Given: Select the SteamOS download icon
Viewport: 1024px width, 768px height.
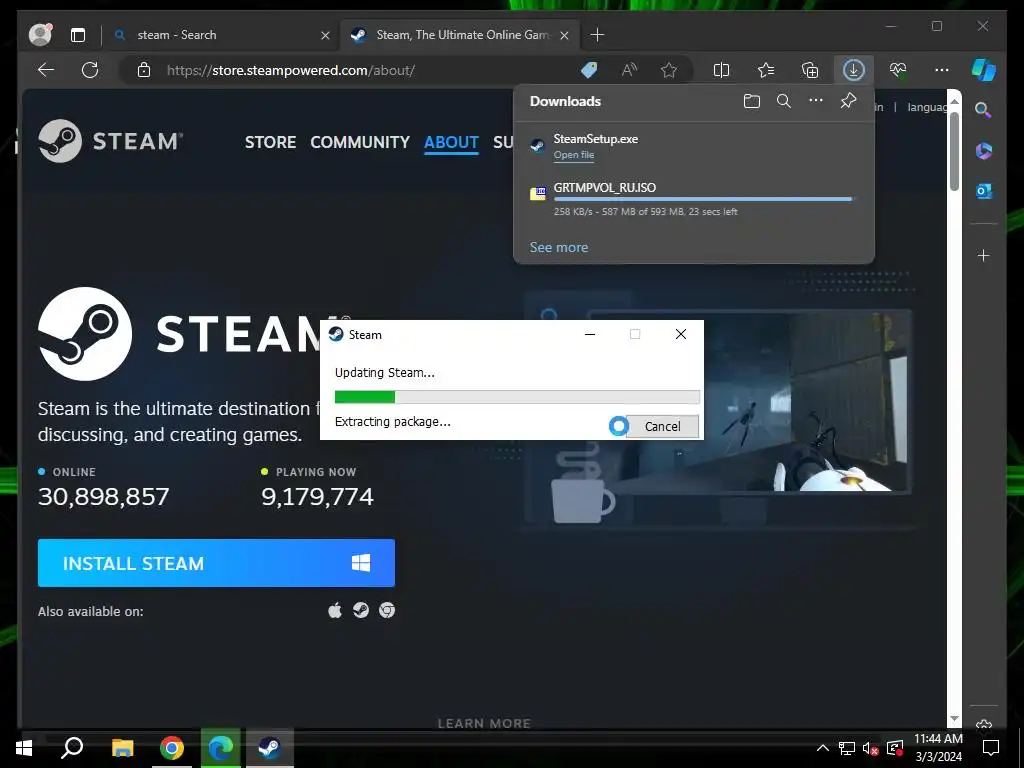Looking at the screenshot, I should coord(360,610).
